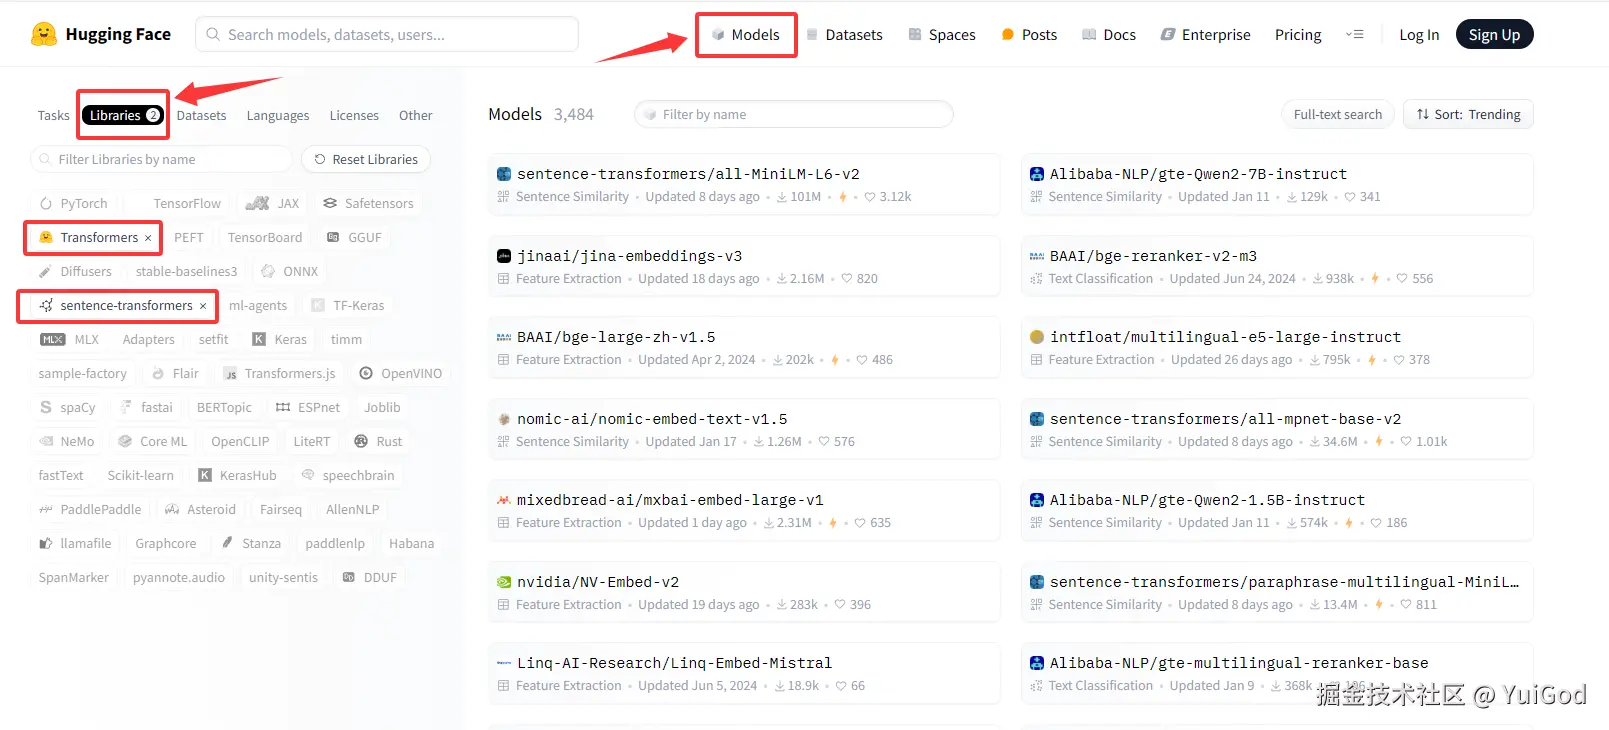Open mixedbread-ai/mxbai-embed-large-v1 model card
This screenshot has height=730, width=1609.
744,511
